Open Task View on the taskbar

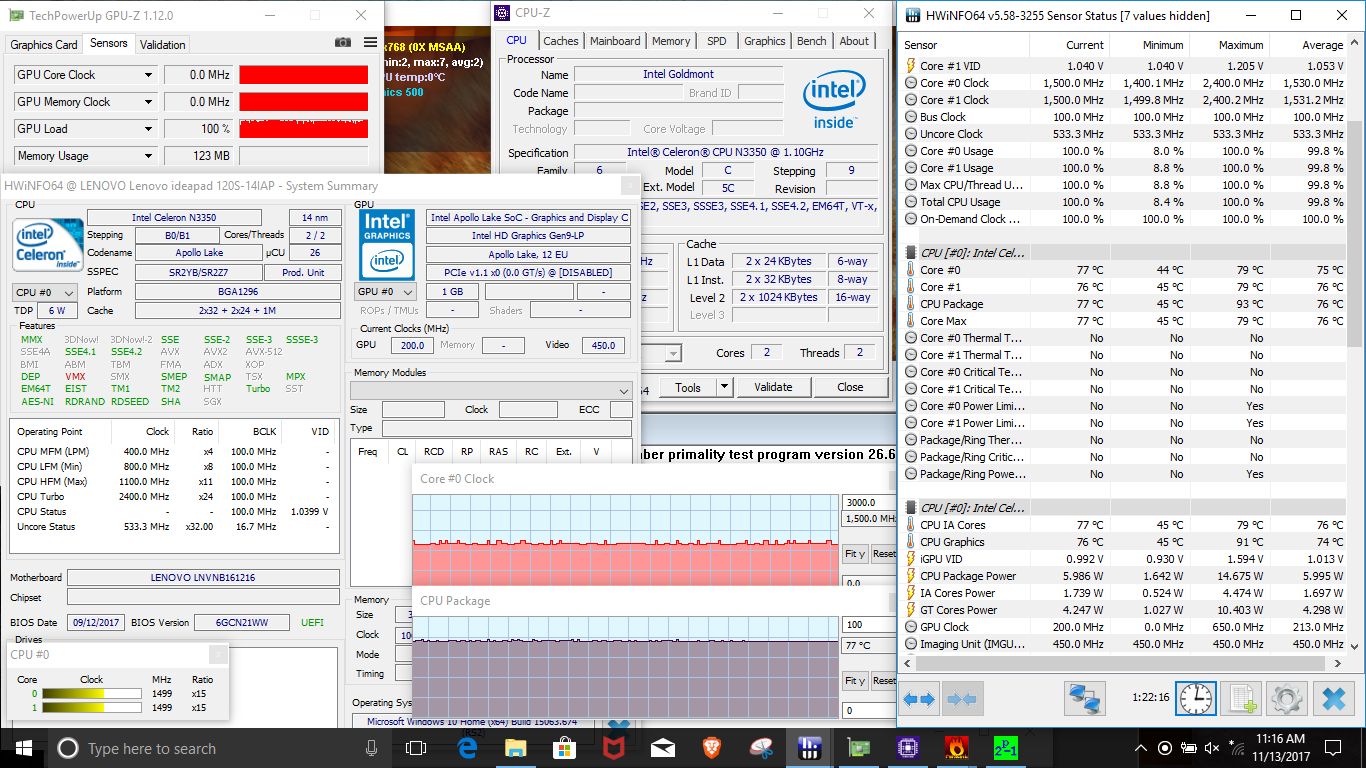[416, 748]
